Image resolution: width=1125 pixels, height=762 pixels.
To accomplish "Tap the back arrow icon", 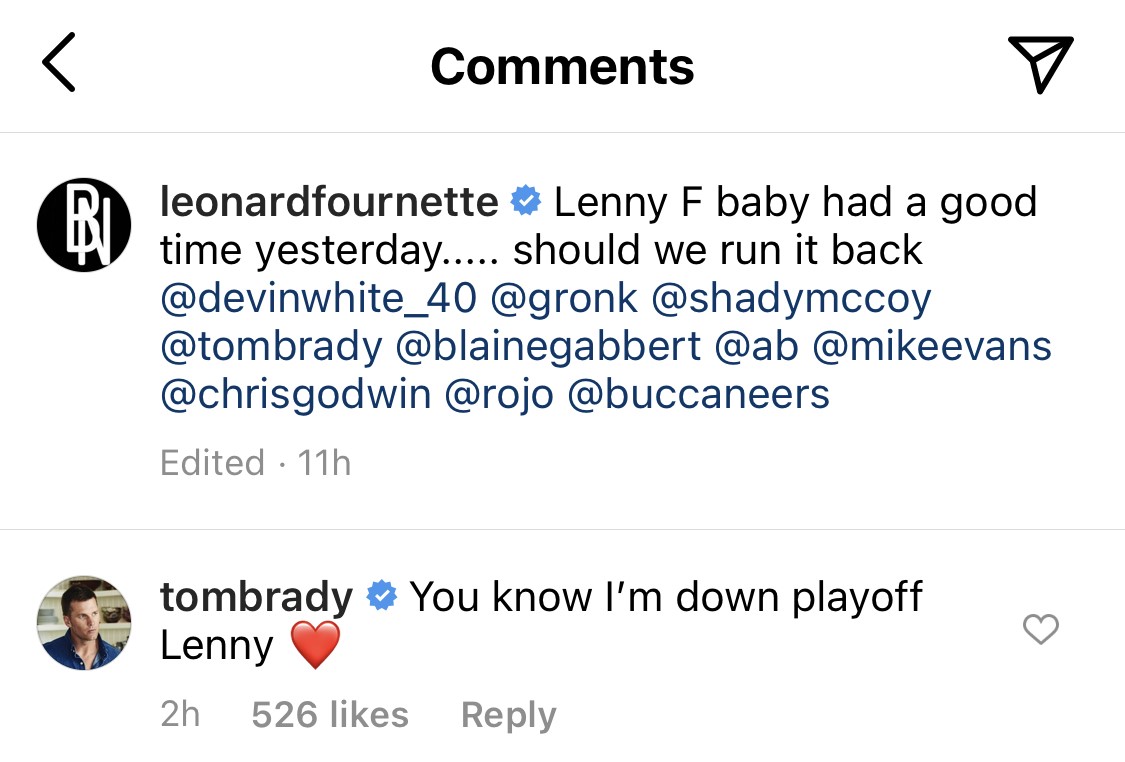I will click(58, 63).
